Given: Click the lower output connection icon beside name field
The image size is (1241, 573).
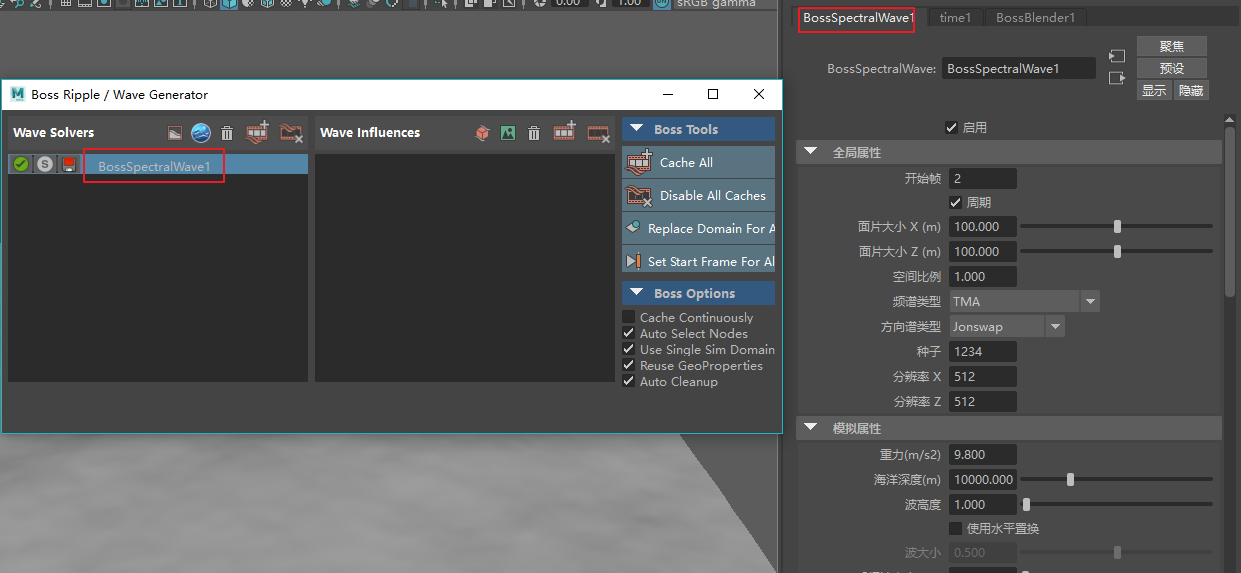Looking at the screenshot, I should click(x=1117, y=78).
